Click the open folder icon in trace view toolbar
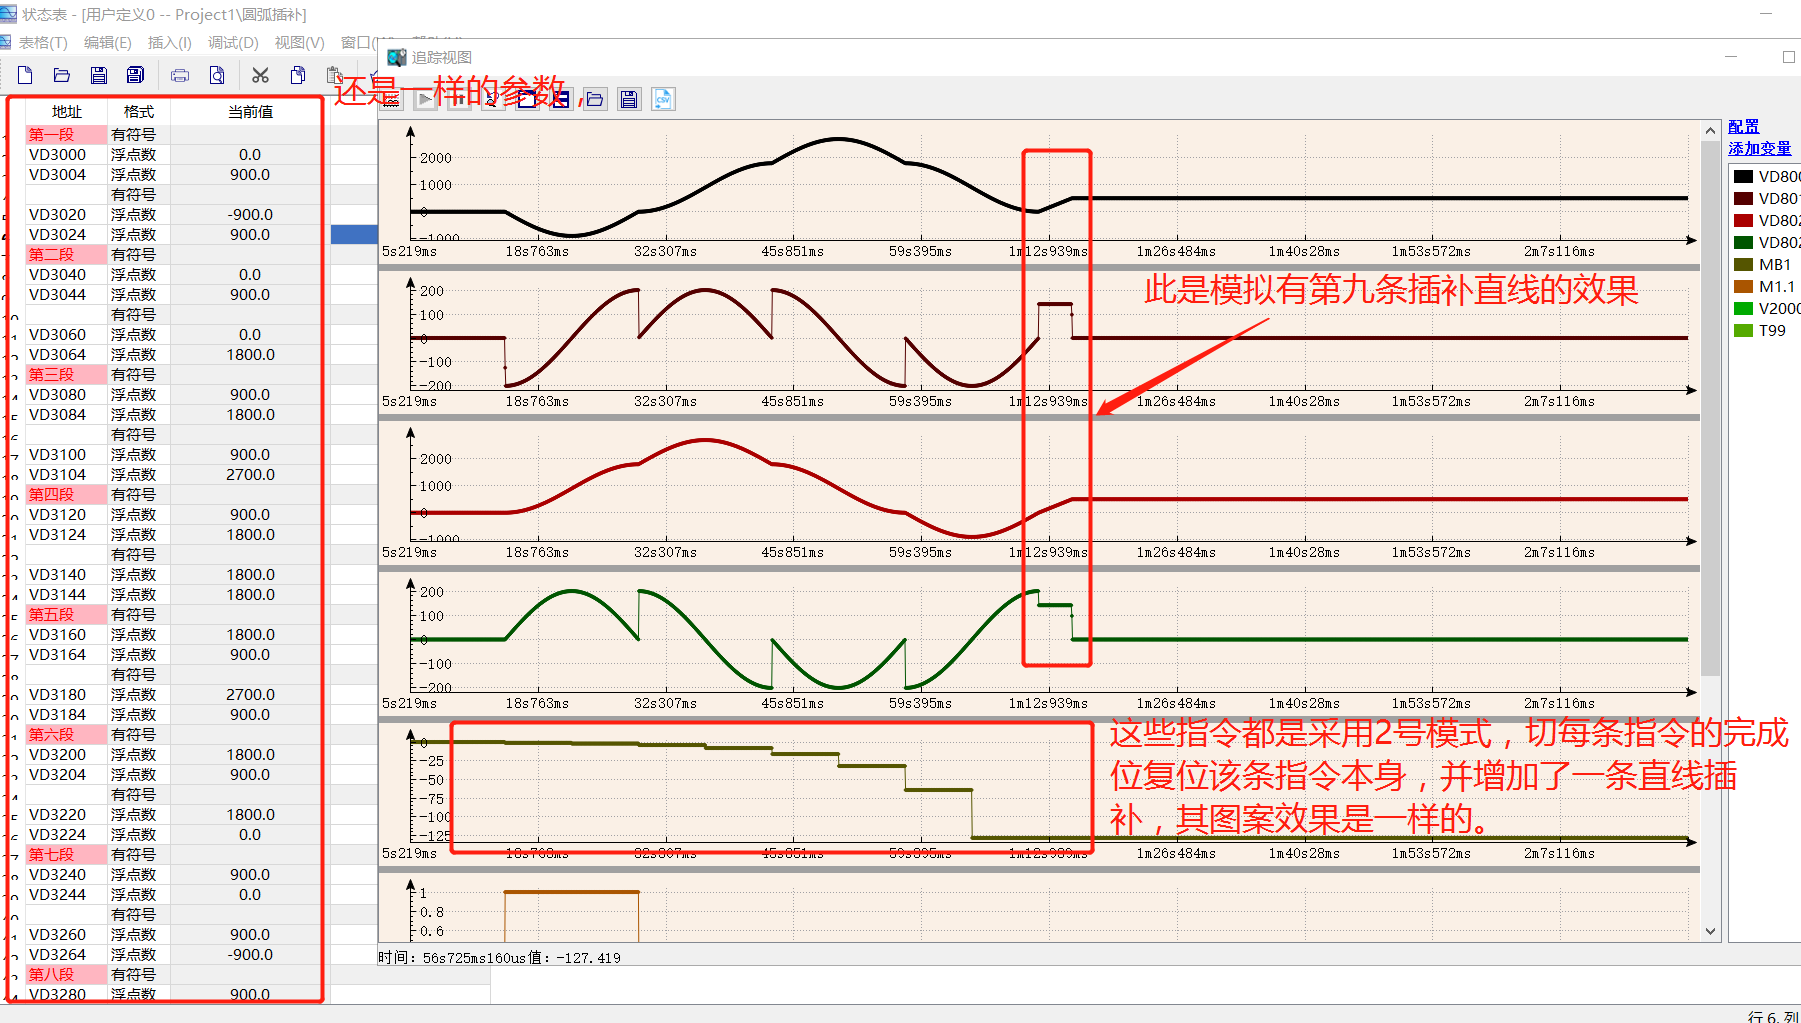 pyautogui.click(x=595, y=99)
